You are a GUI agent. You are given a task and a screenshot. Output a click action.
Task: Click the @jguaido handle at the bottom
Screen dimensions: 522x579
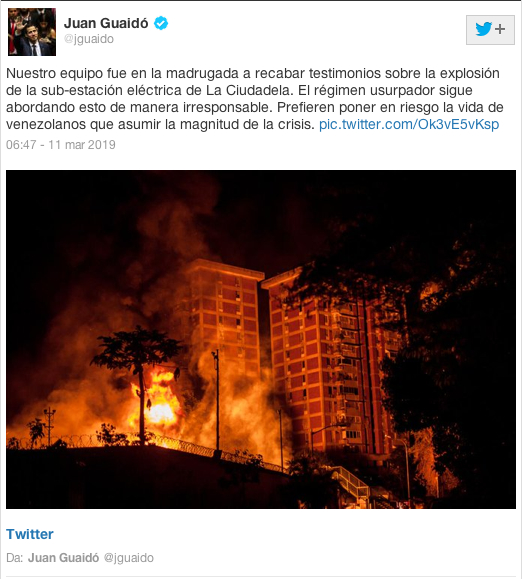point(128,558)
